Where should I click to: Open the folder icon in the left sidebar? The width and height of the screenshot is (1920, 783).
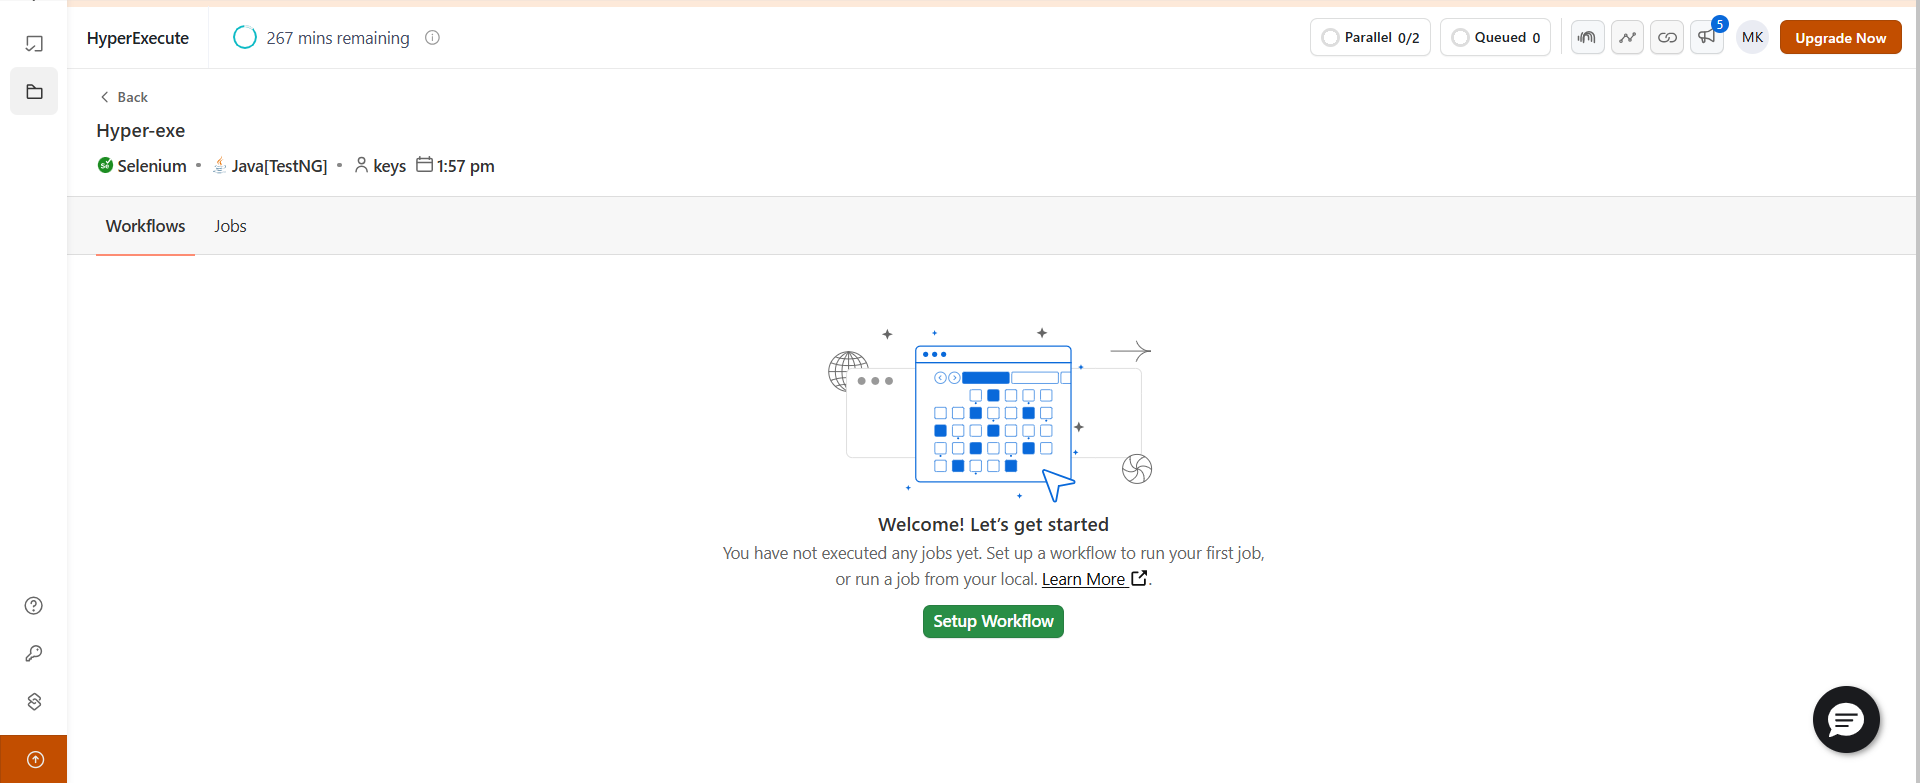click(34, 92)
